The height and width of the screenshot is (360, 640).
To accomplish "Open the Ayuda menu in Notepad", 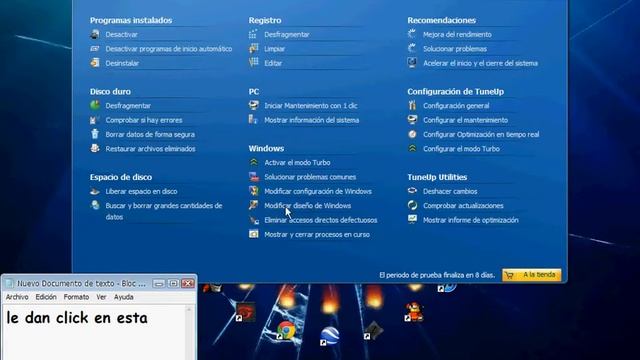I will [124, 297].
